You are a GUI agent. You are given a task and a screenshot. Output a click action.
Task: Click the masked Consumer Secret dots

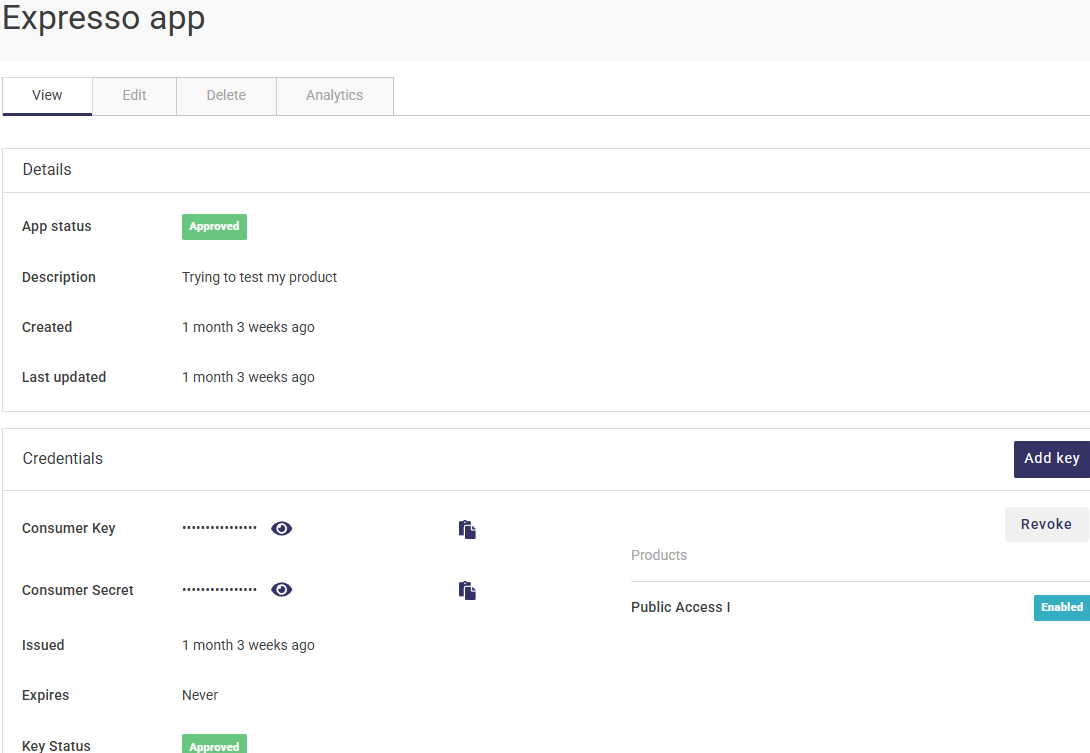[x=220, y=590]
